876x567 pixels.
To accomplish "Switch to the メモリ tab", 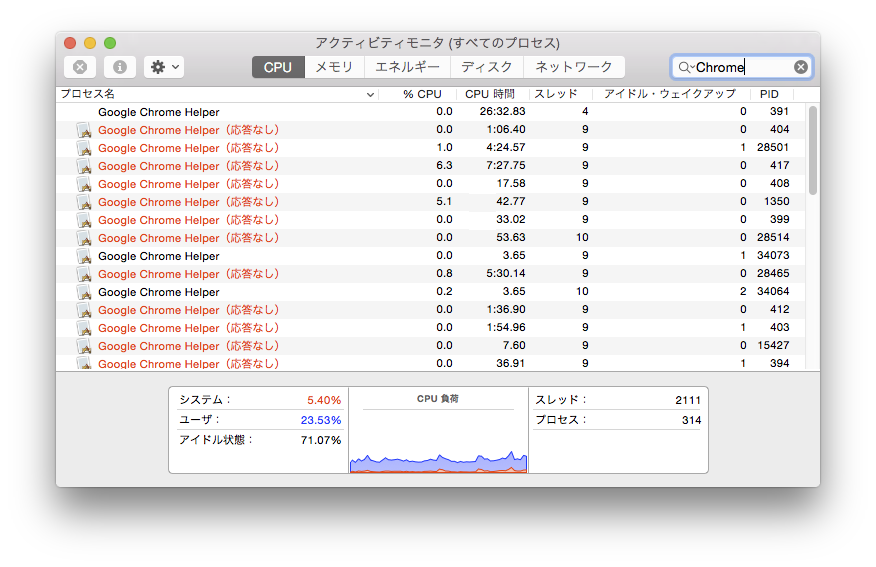I will pyautogui.click(x=334, y=67).
